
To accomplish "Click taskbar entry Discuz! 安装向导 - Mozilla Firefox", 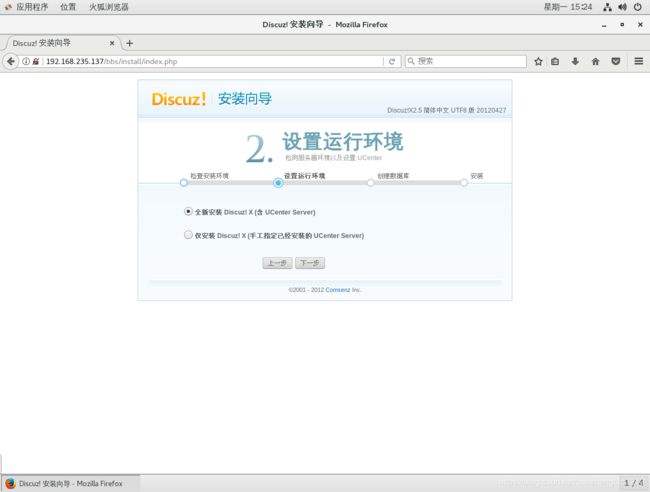I will (70, 483).
